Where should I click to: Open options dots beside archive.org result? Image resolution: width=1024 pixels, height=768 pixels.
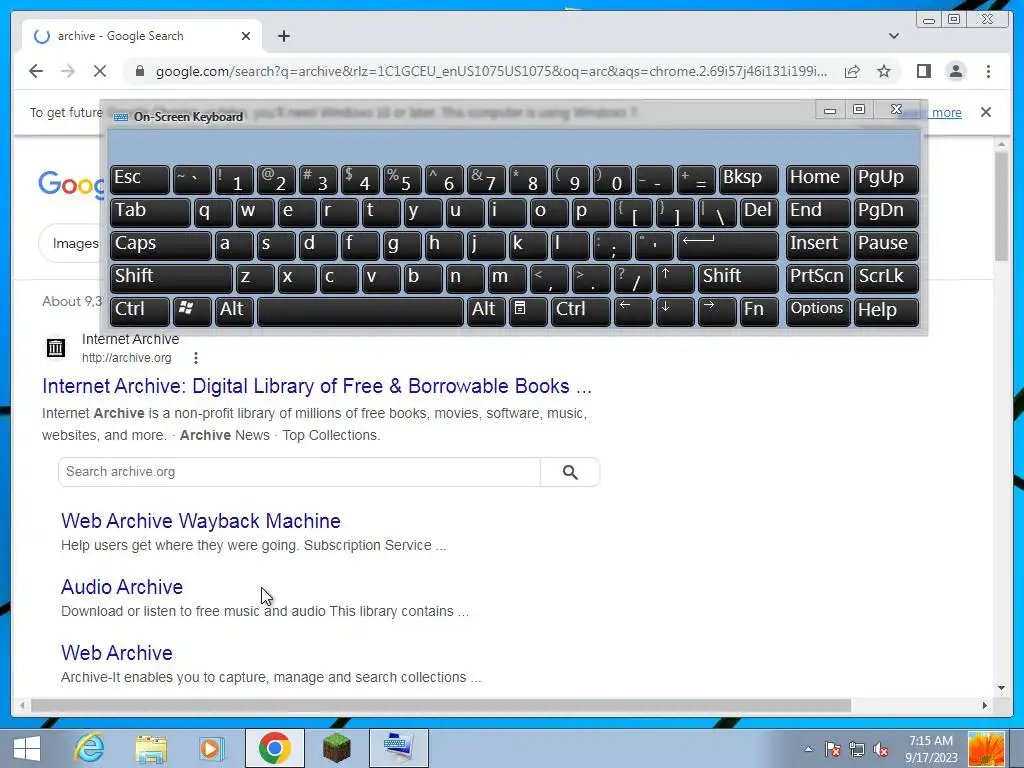tap(196, 357)
